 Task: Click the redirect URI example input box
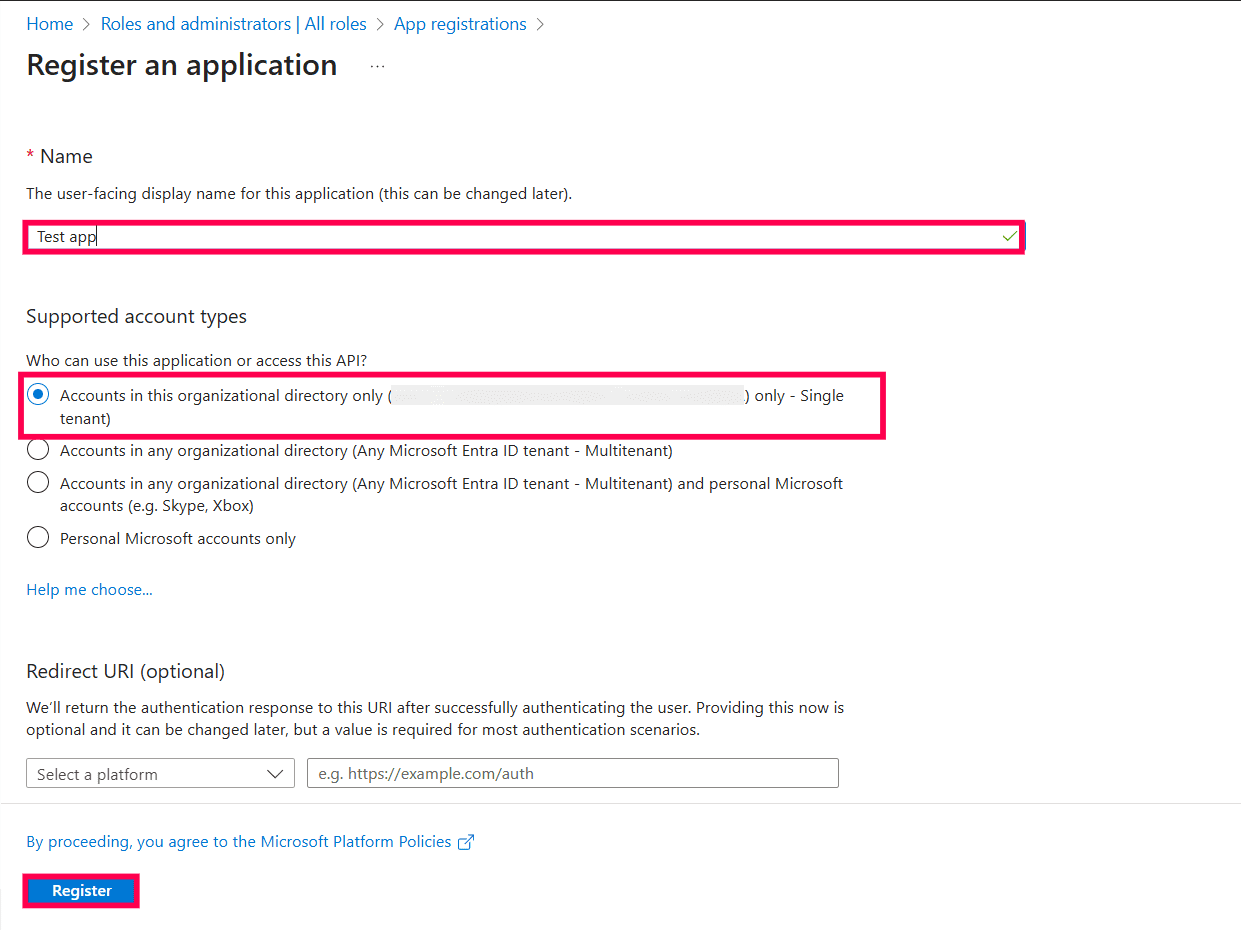click(572, 773)
